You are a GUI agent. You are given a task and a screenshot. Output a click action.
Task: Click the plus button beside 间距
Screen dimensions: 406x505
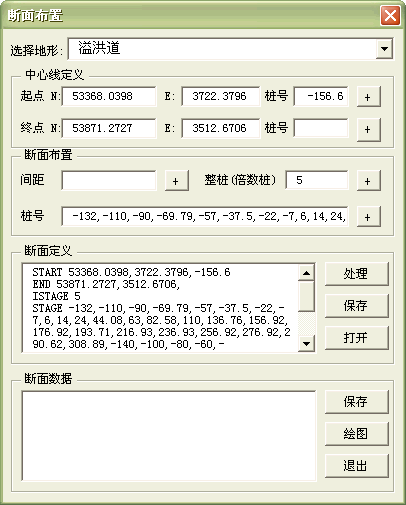tap(176, 181)
